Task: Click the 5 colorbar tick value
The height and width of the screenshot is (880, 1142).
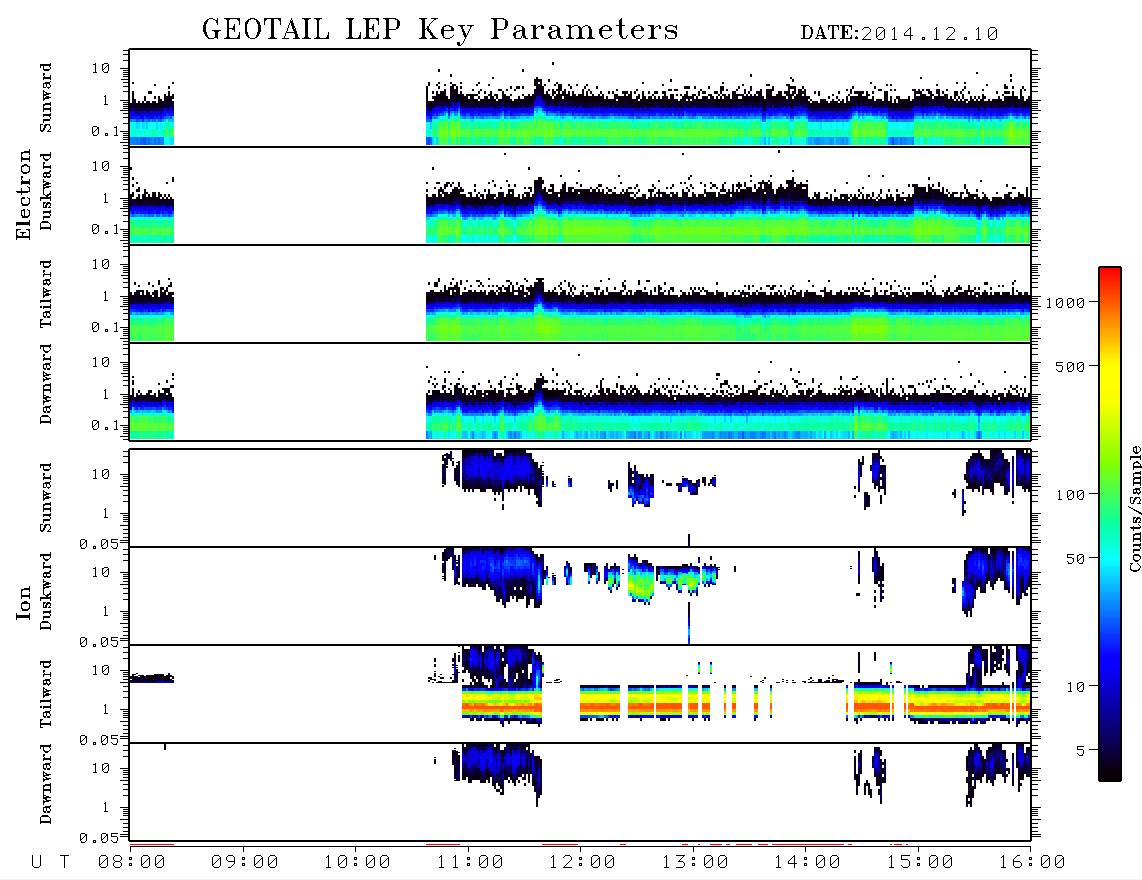Action: [1080, 750]
